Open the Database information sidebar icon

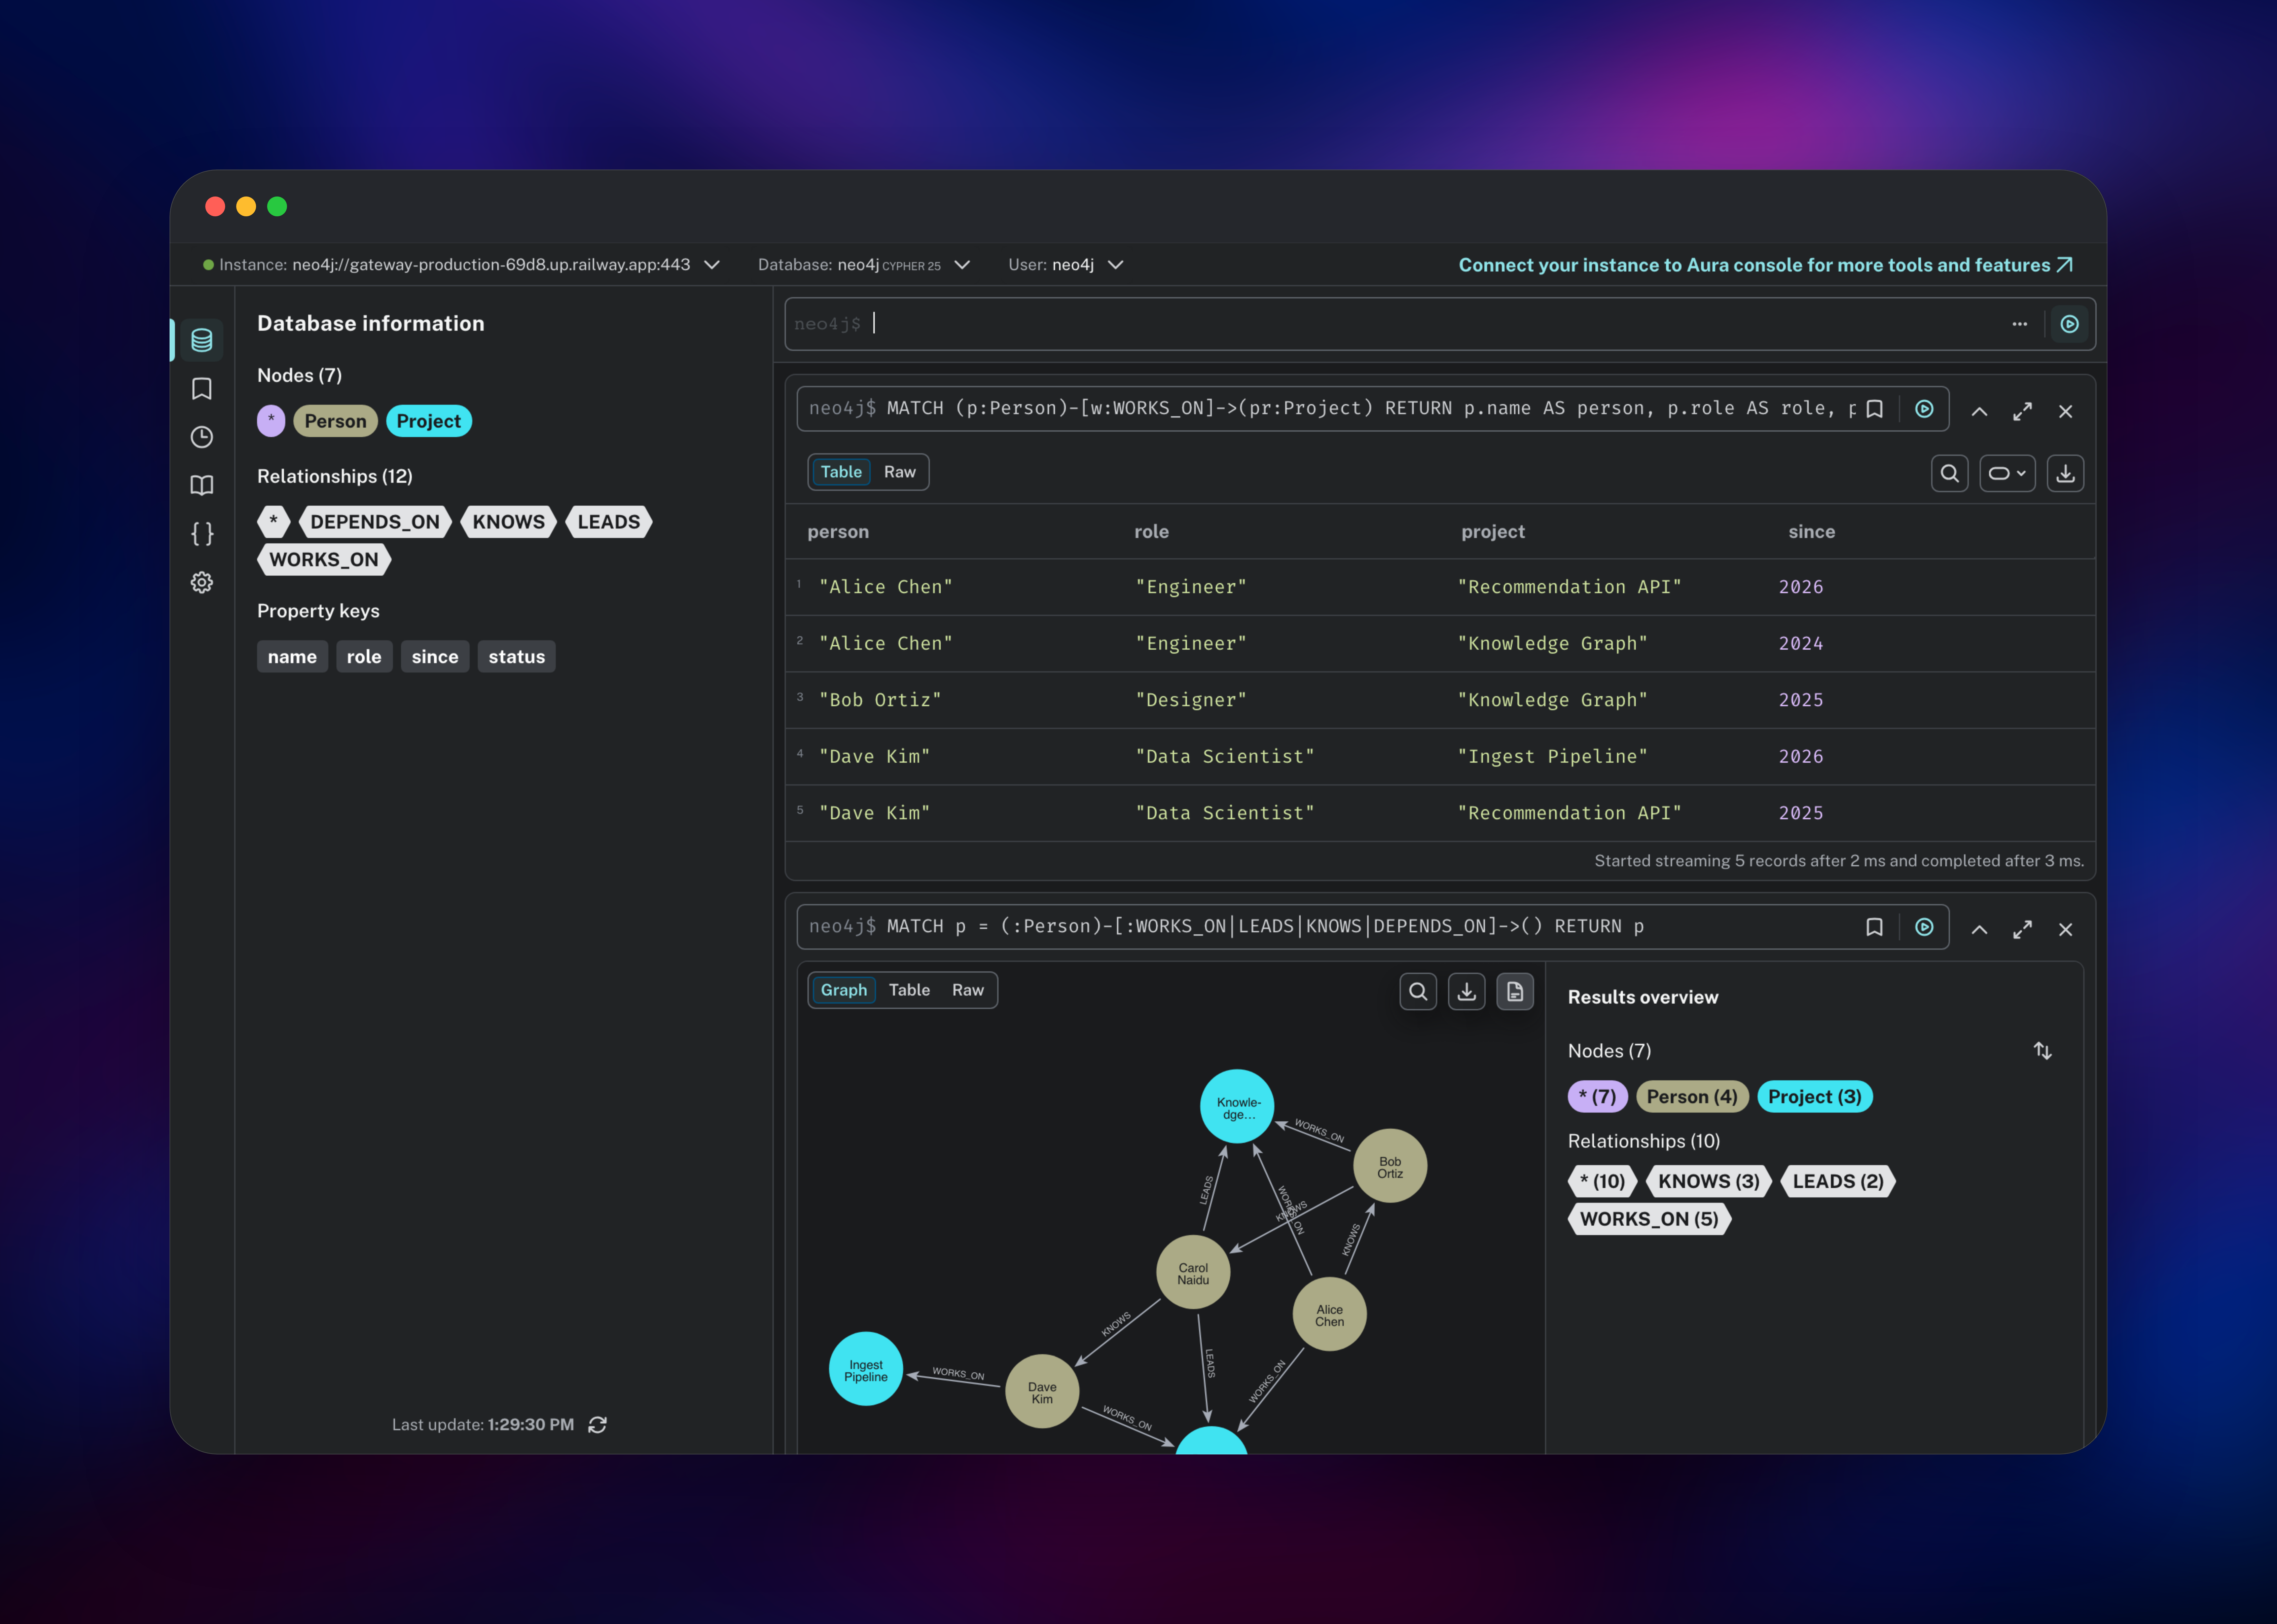(x=202, y=340)
